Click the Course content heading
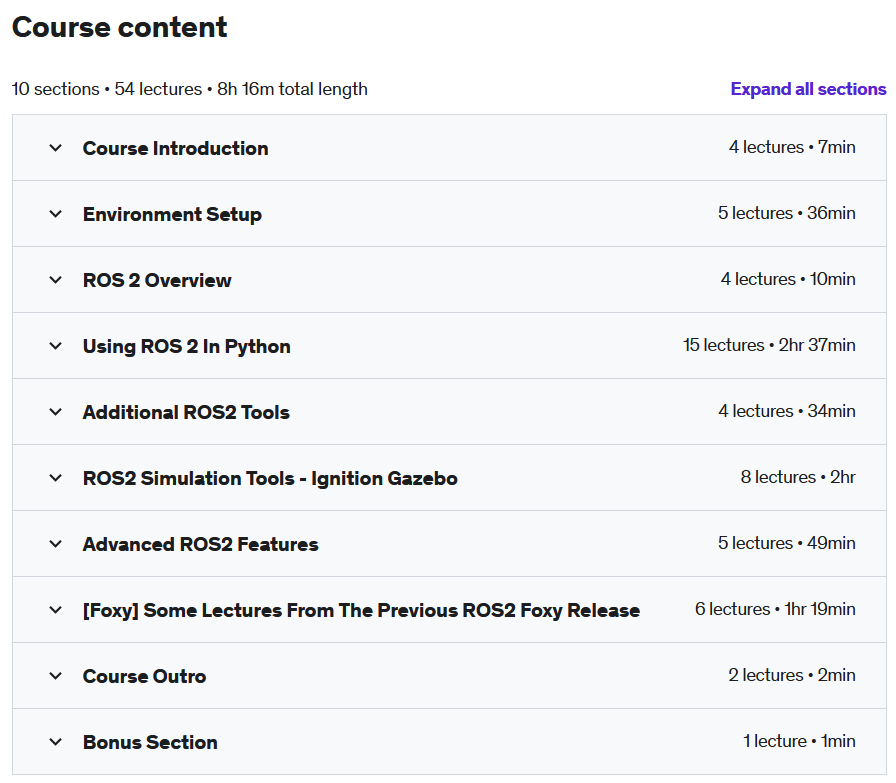Screen dimensions: 896x783 coord(119,27)
